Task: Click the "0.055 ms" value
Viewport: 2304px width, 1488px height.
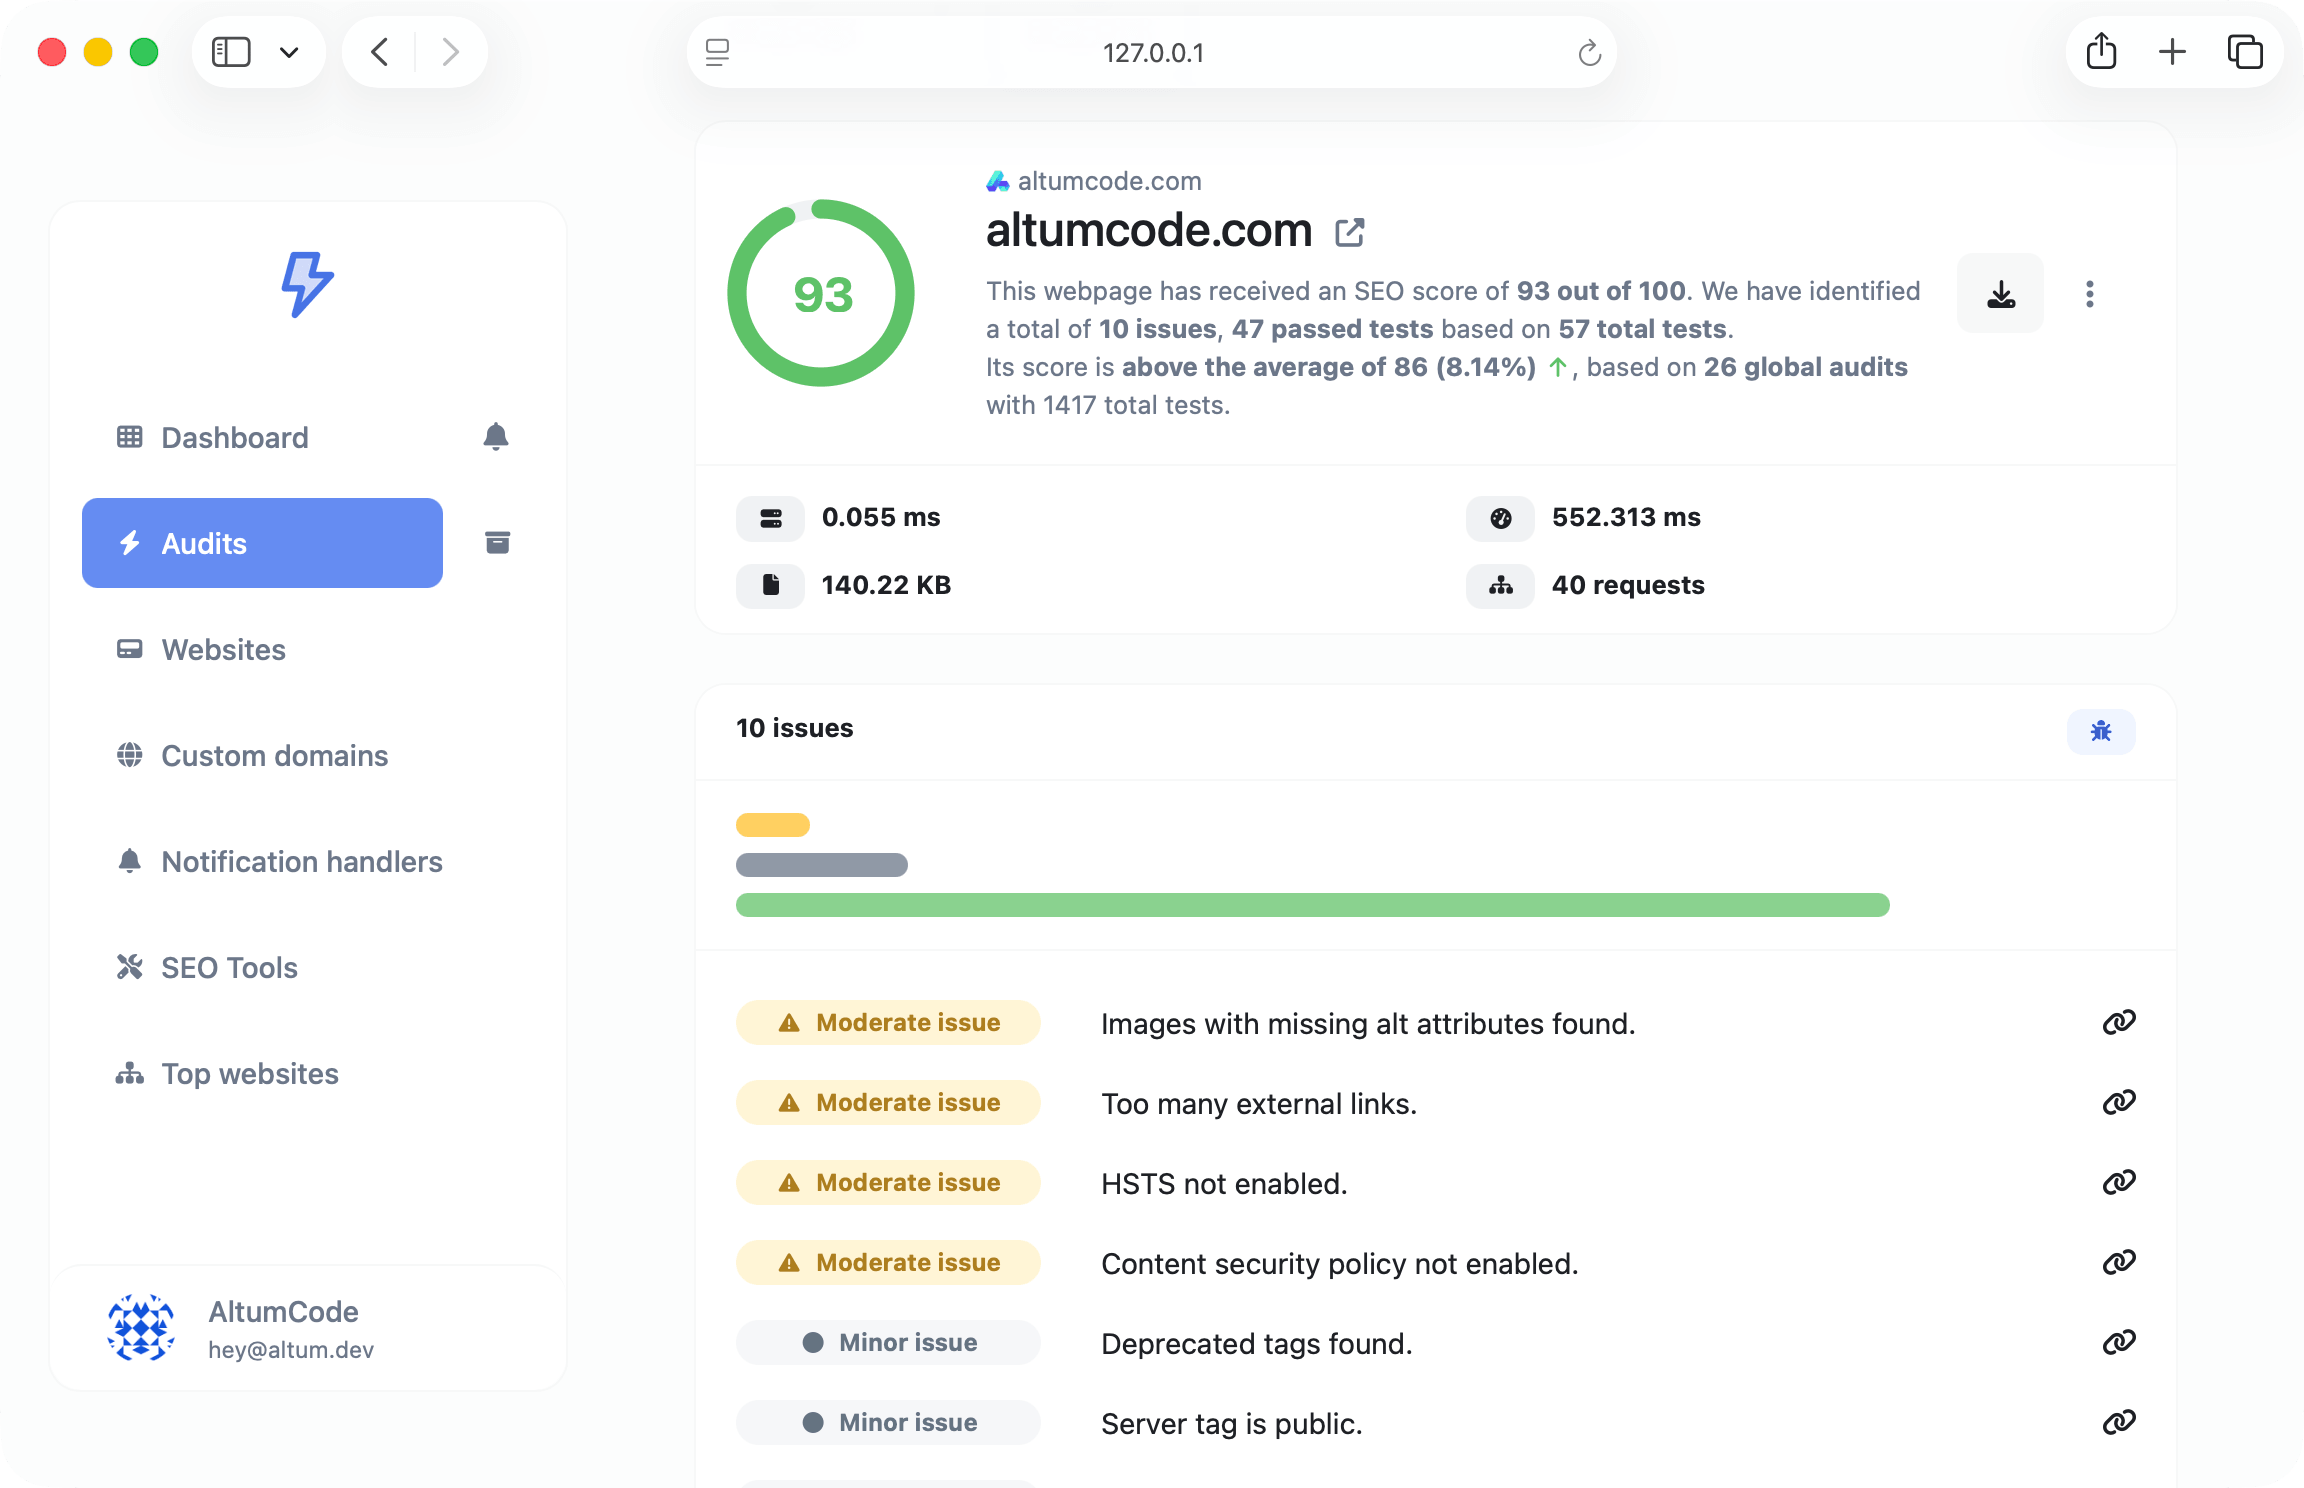Action: pos(881,517)
